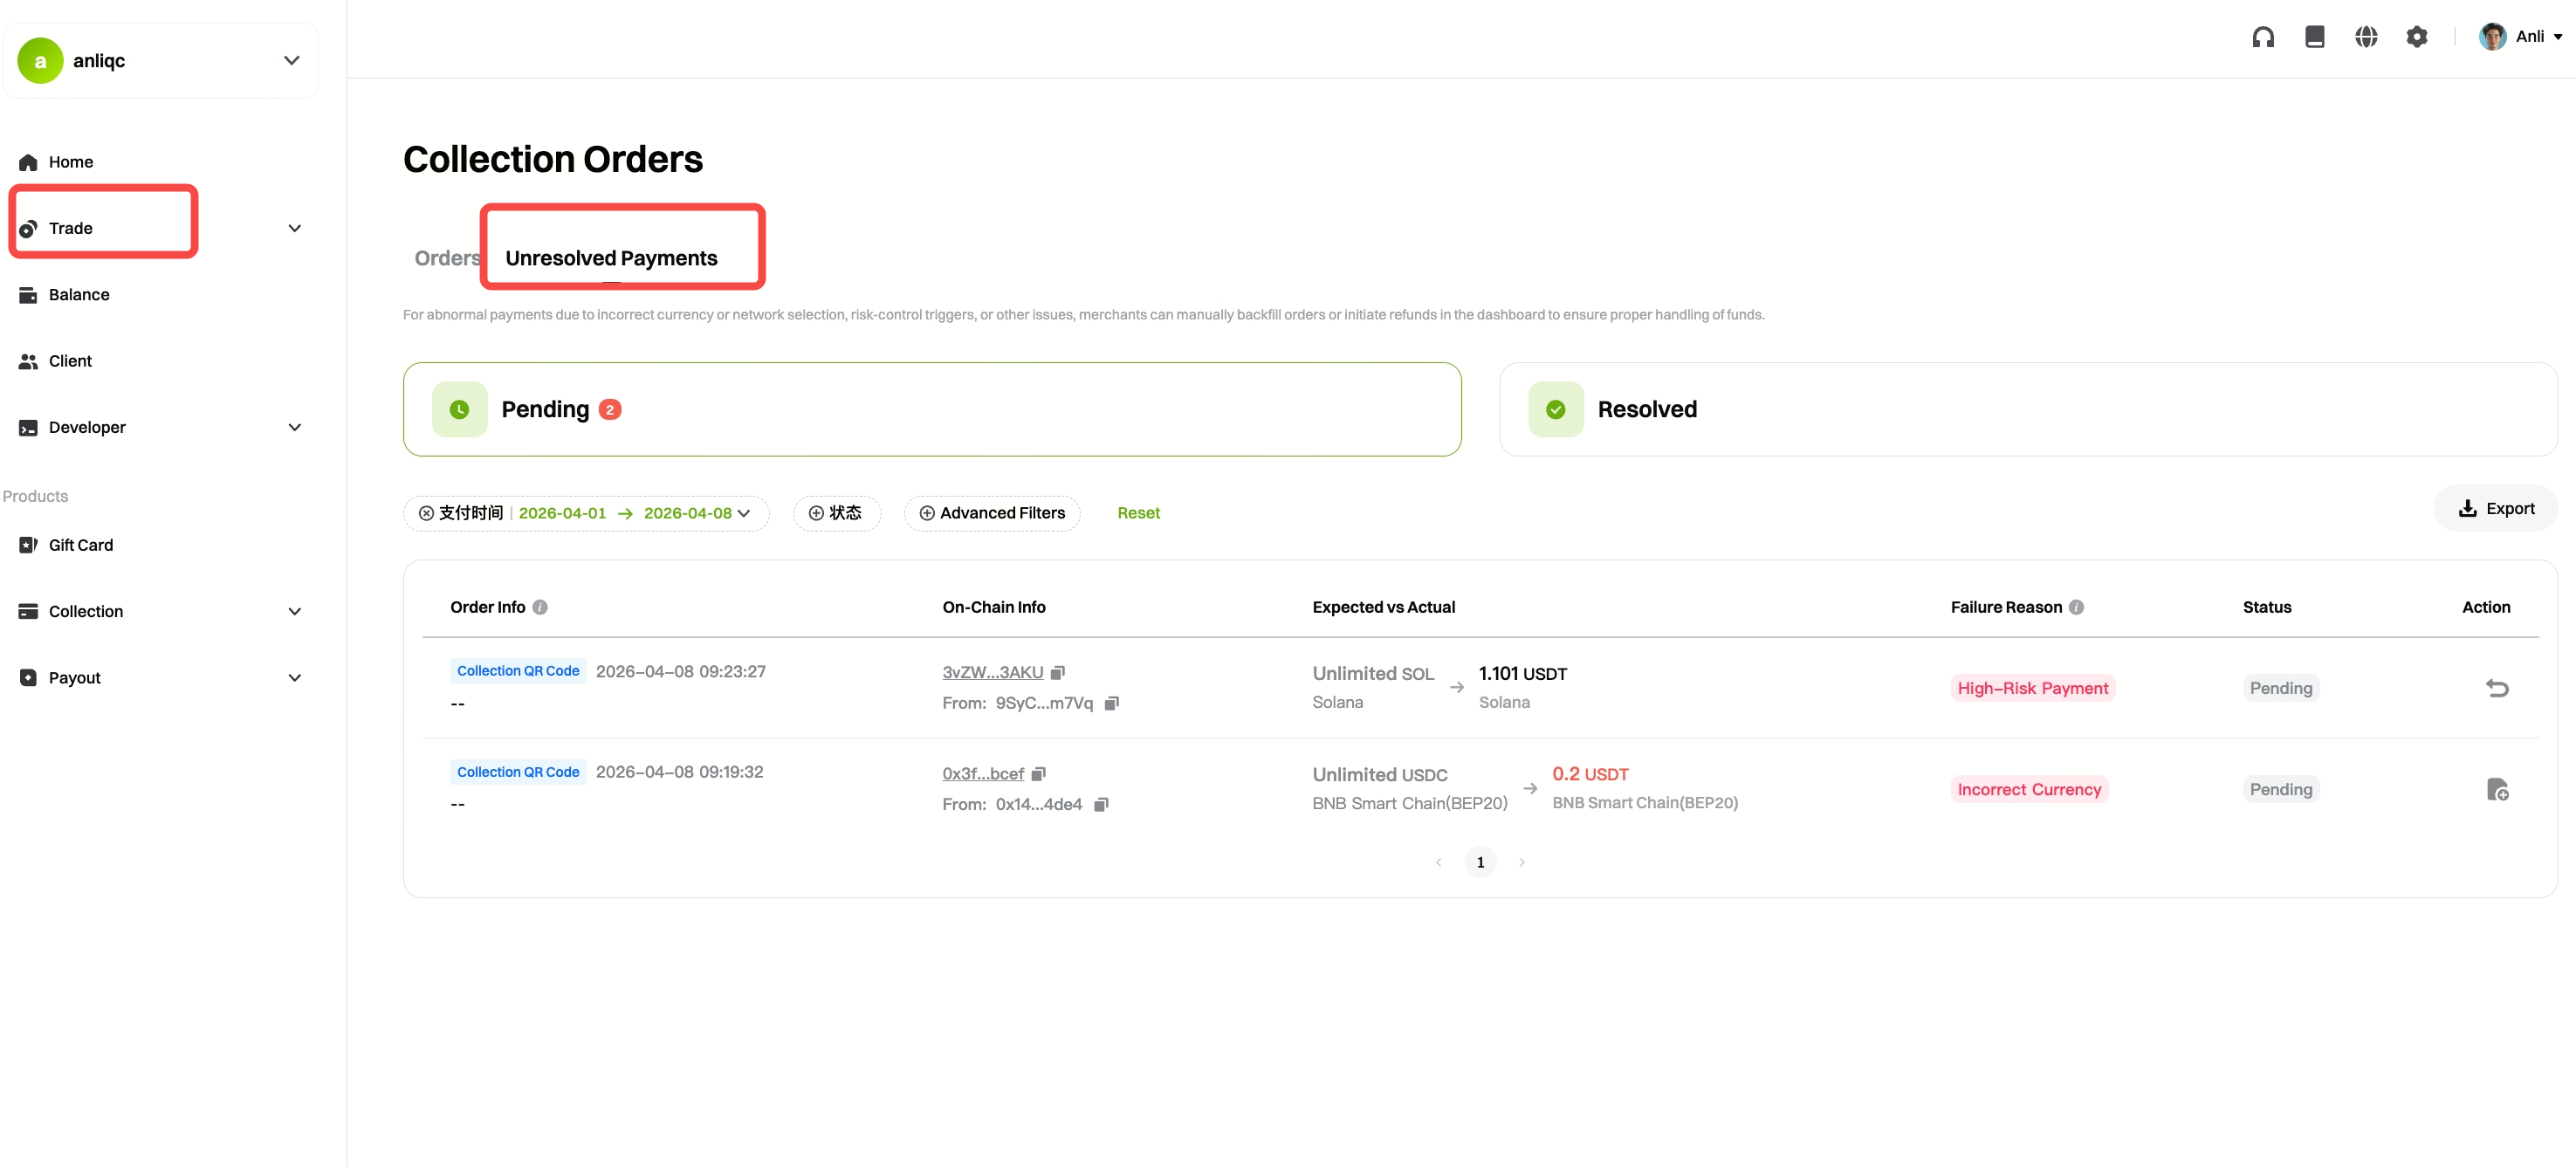The height and width of the screenshot is (1167, 2576).
Task: Select the Pending status card
Action: point(931,409)
